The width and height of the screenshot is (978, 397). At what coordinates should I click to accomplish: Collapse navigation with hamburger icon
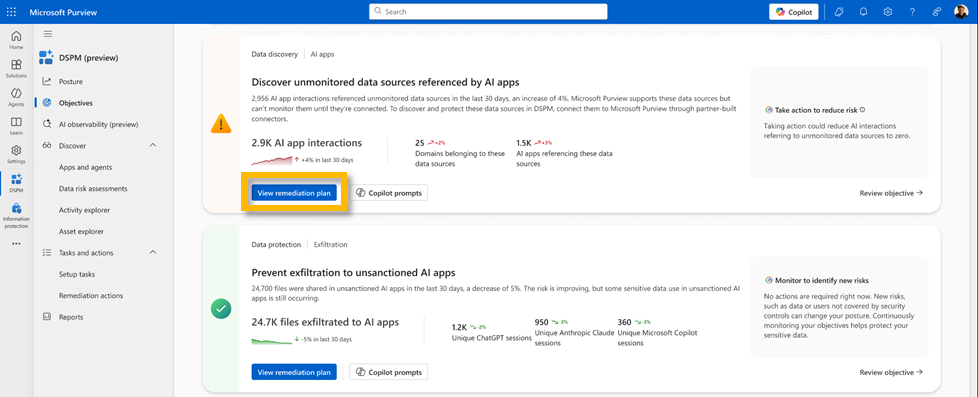click(48, 34)
